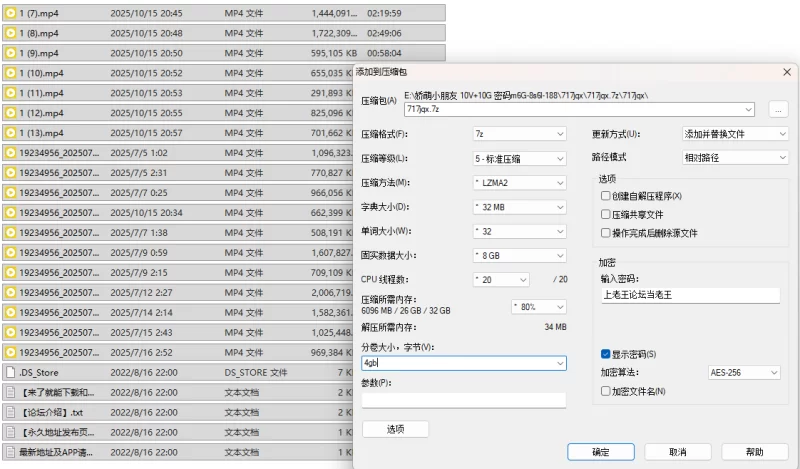The height and width of the screenshot is (469, 800).
Task: Click the 输入密码 text field
Action: (x=689, y=295)
